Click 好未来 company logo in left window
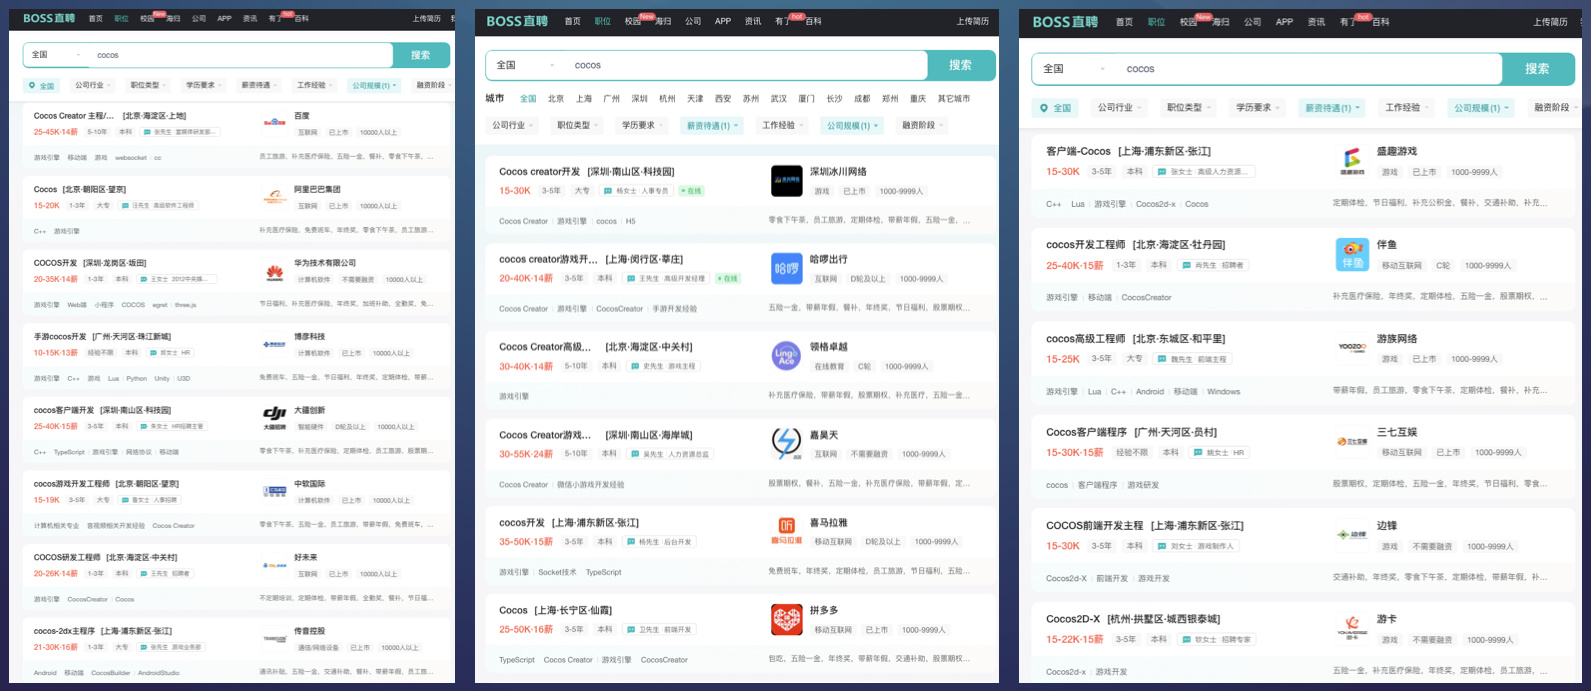 pos(274,564)
